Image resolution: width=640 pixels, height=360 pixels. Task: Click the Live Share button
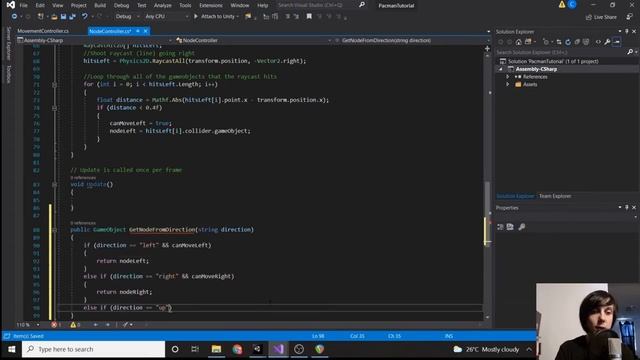coord(601,17)
